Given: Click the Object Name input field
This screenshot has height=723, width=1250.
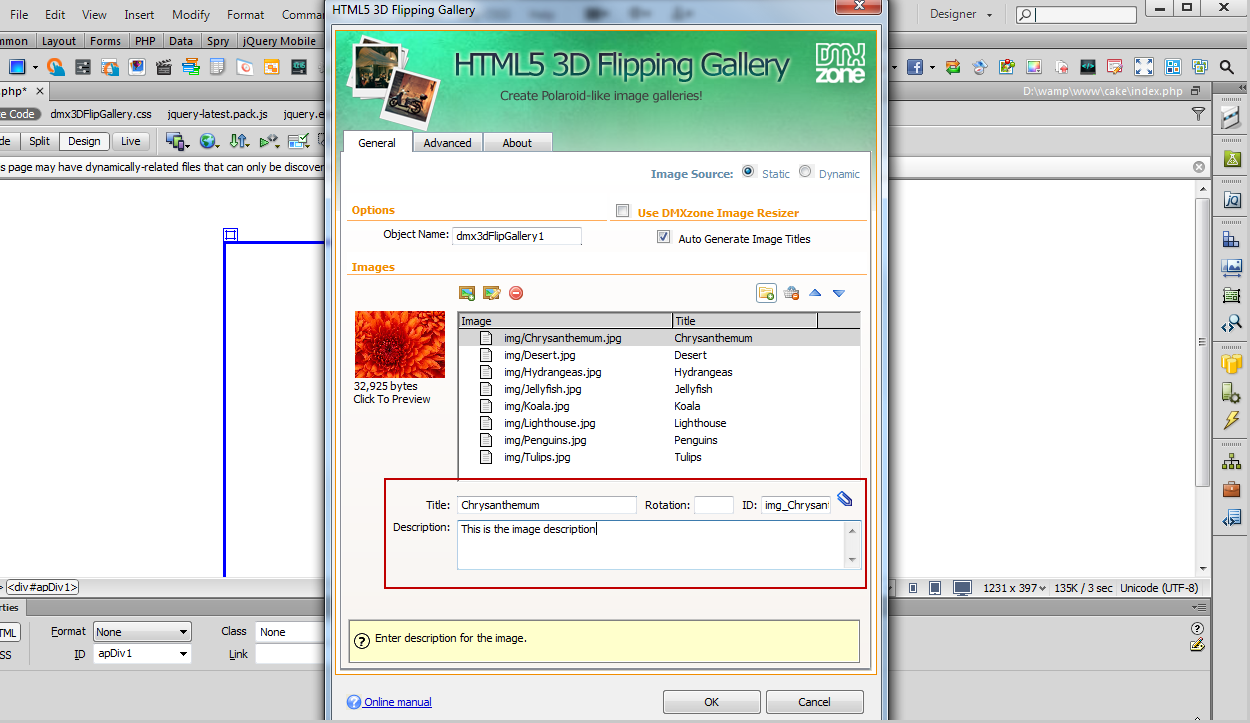Looking at the screenshot, I should [x=517, y=236].
